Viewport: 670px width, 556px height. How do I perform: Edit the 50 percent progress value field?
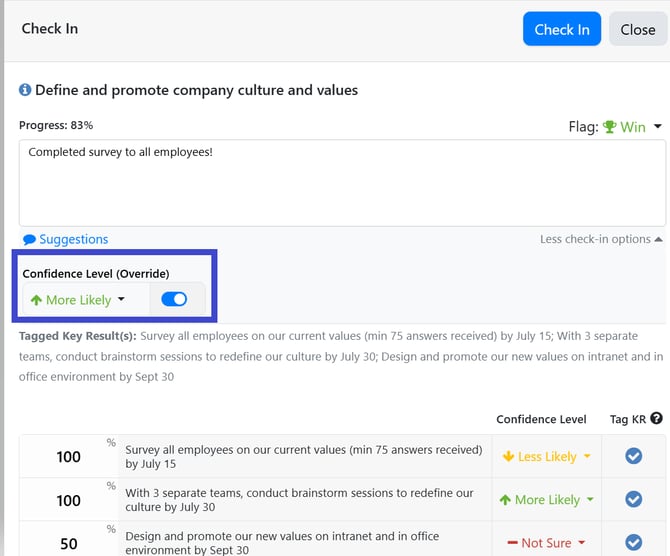[x=68, y=542]
